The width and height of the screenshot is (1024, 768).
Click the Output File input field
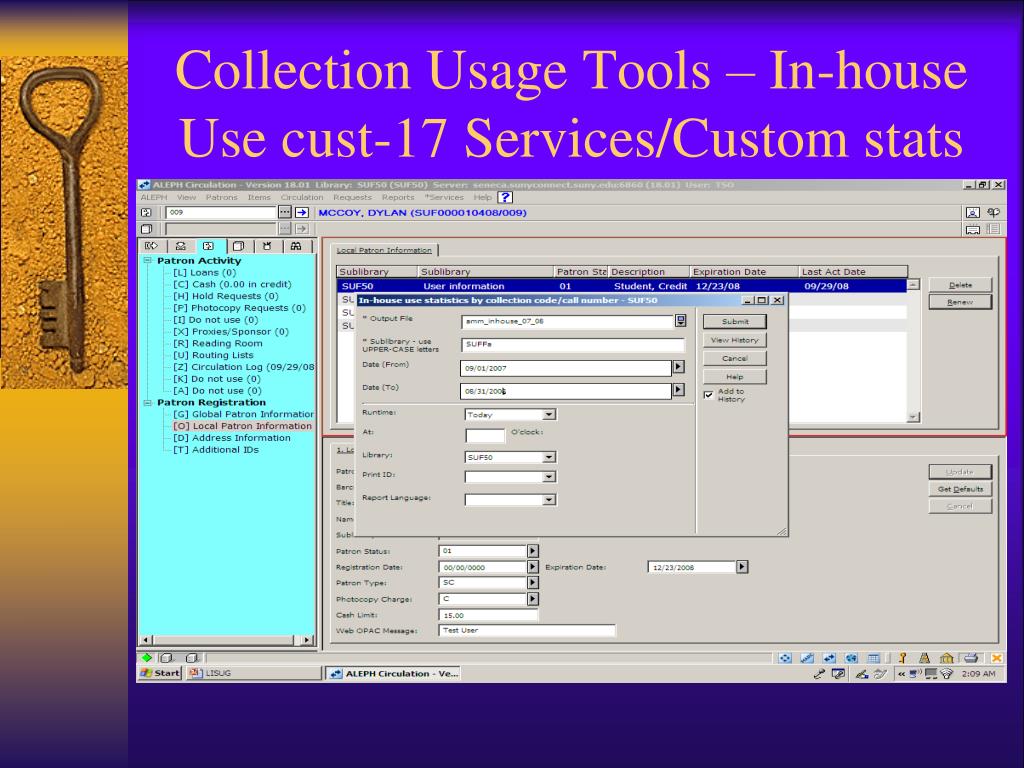(x=568, y=321)
